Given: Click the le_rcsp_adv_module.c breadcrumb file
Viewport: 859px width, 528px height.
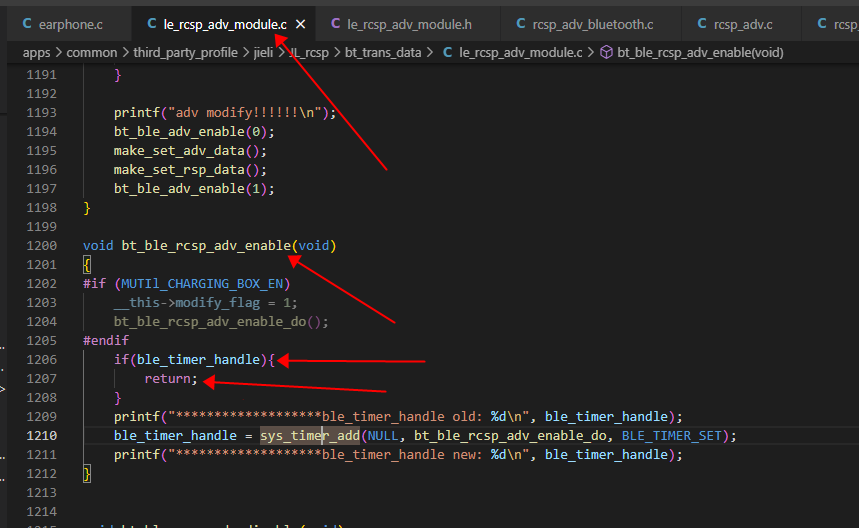Looking at the screenshot, I should pos(520,53).
